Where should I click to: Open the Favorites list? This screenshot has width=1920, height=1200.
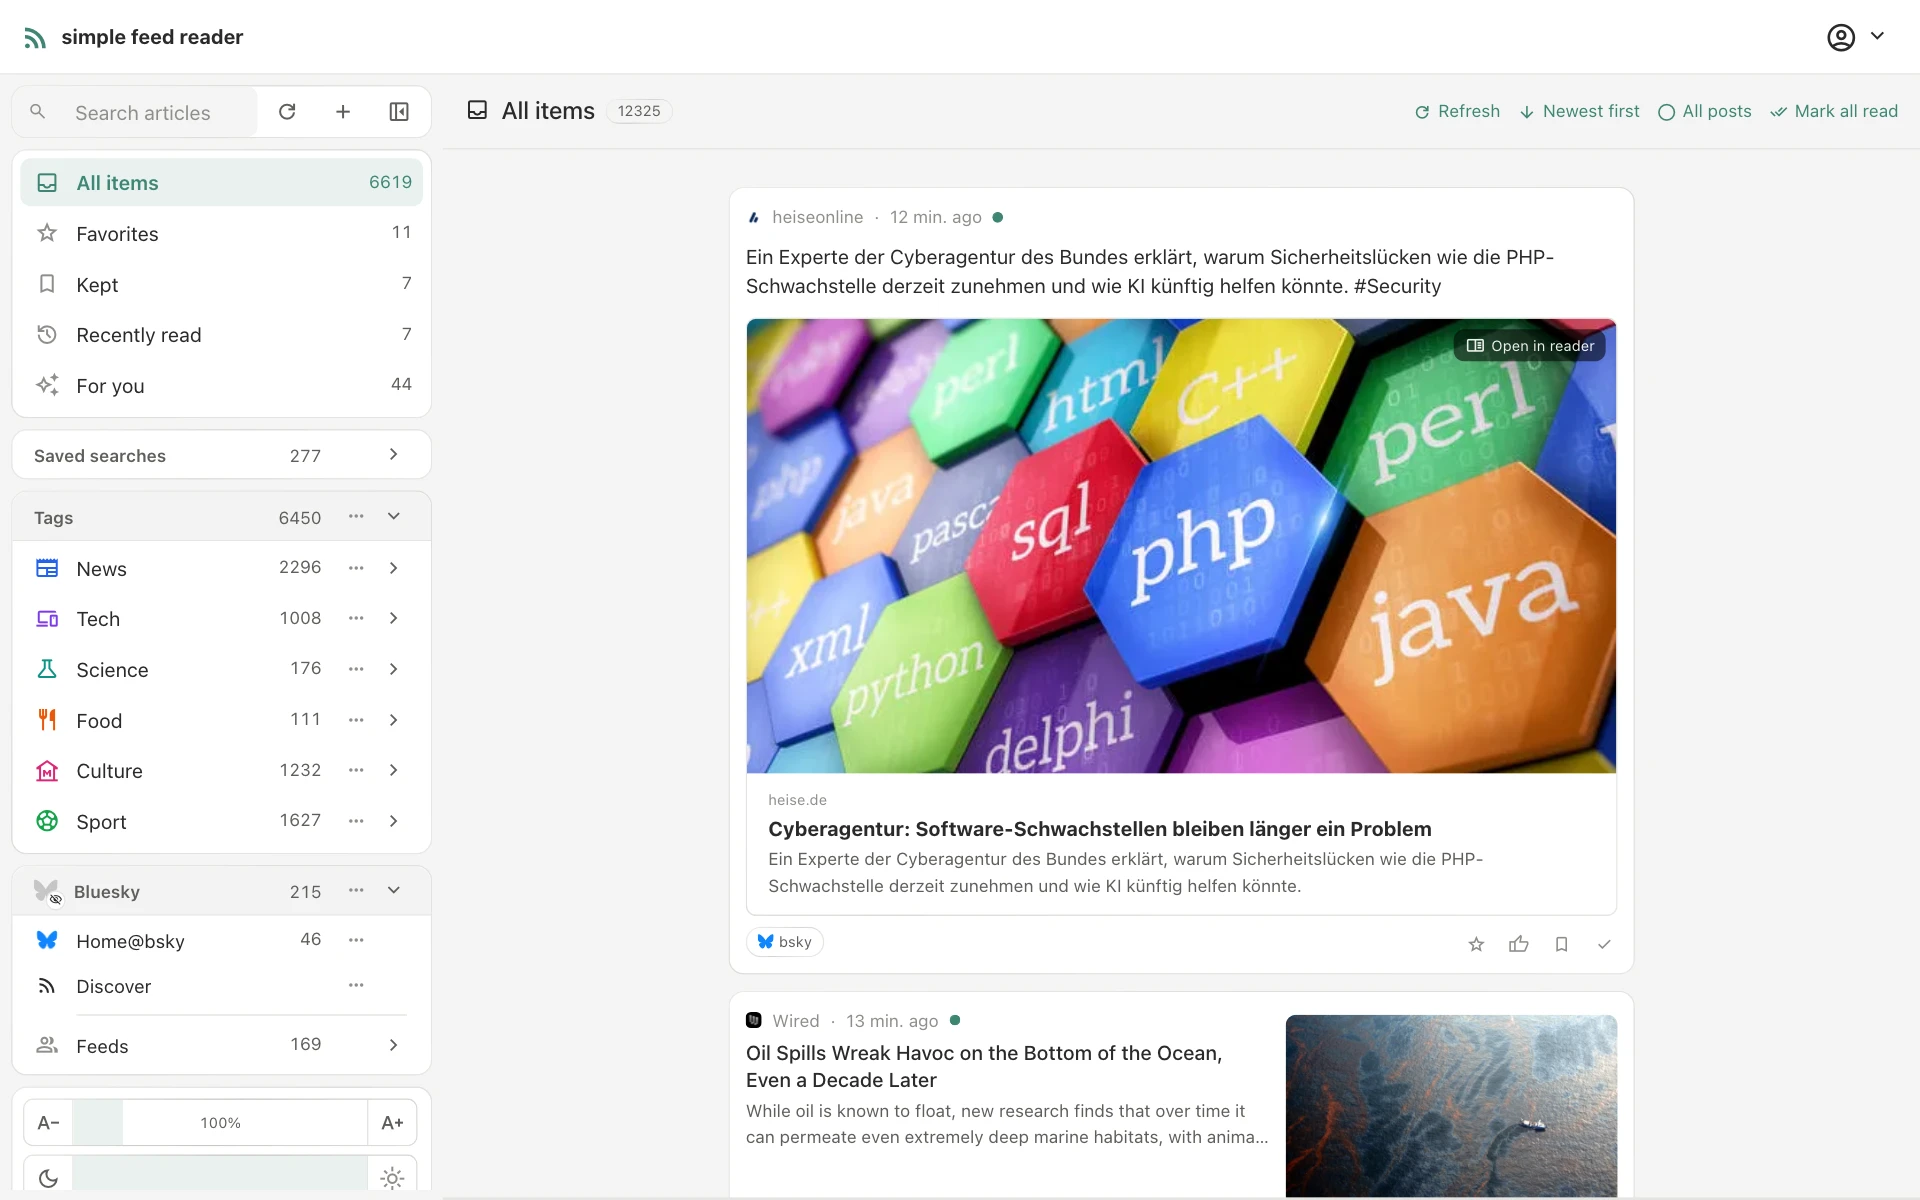tap(221, 234)
